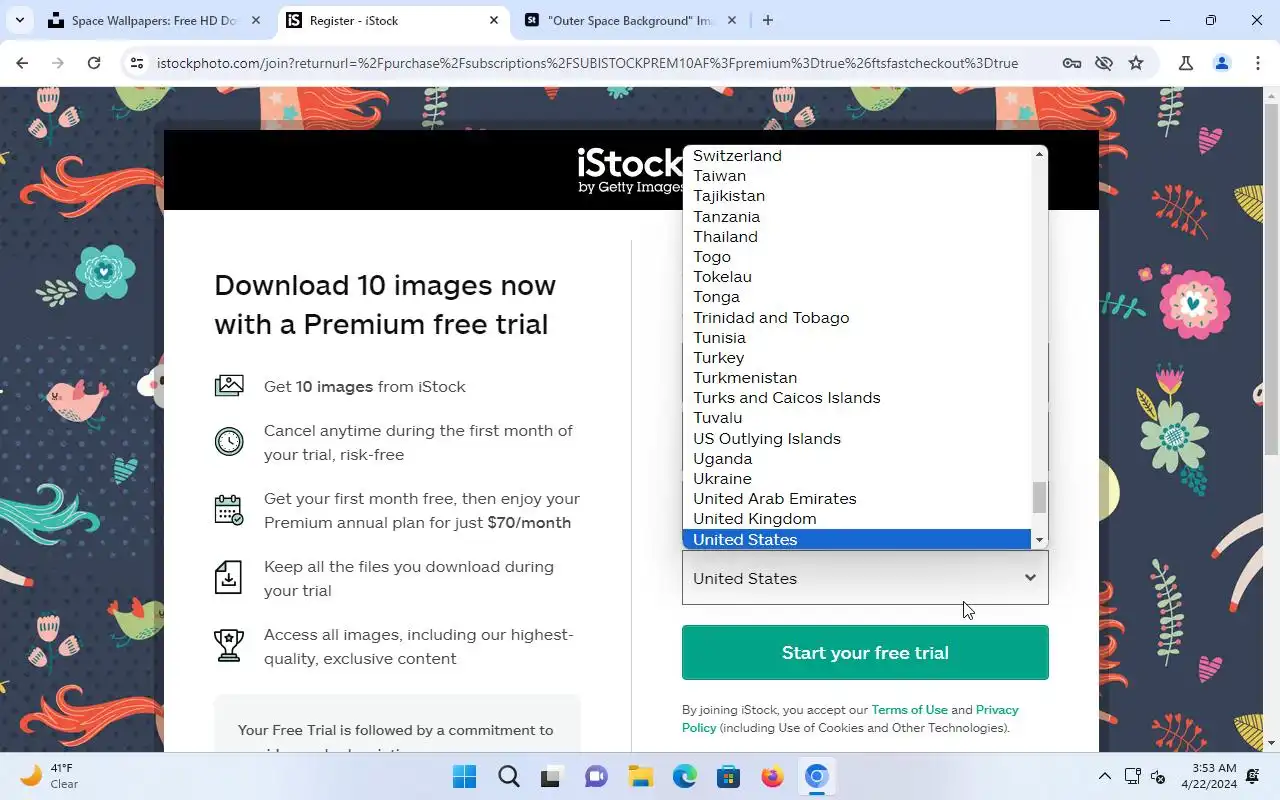Screen dimensions: 1280x800
Task: Open Windows taskbar search
Action: [509, 777]
